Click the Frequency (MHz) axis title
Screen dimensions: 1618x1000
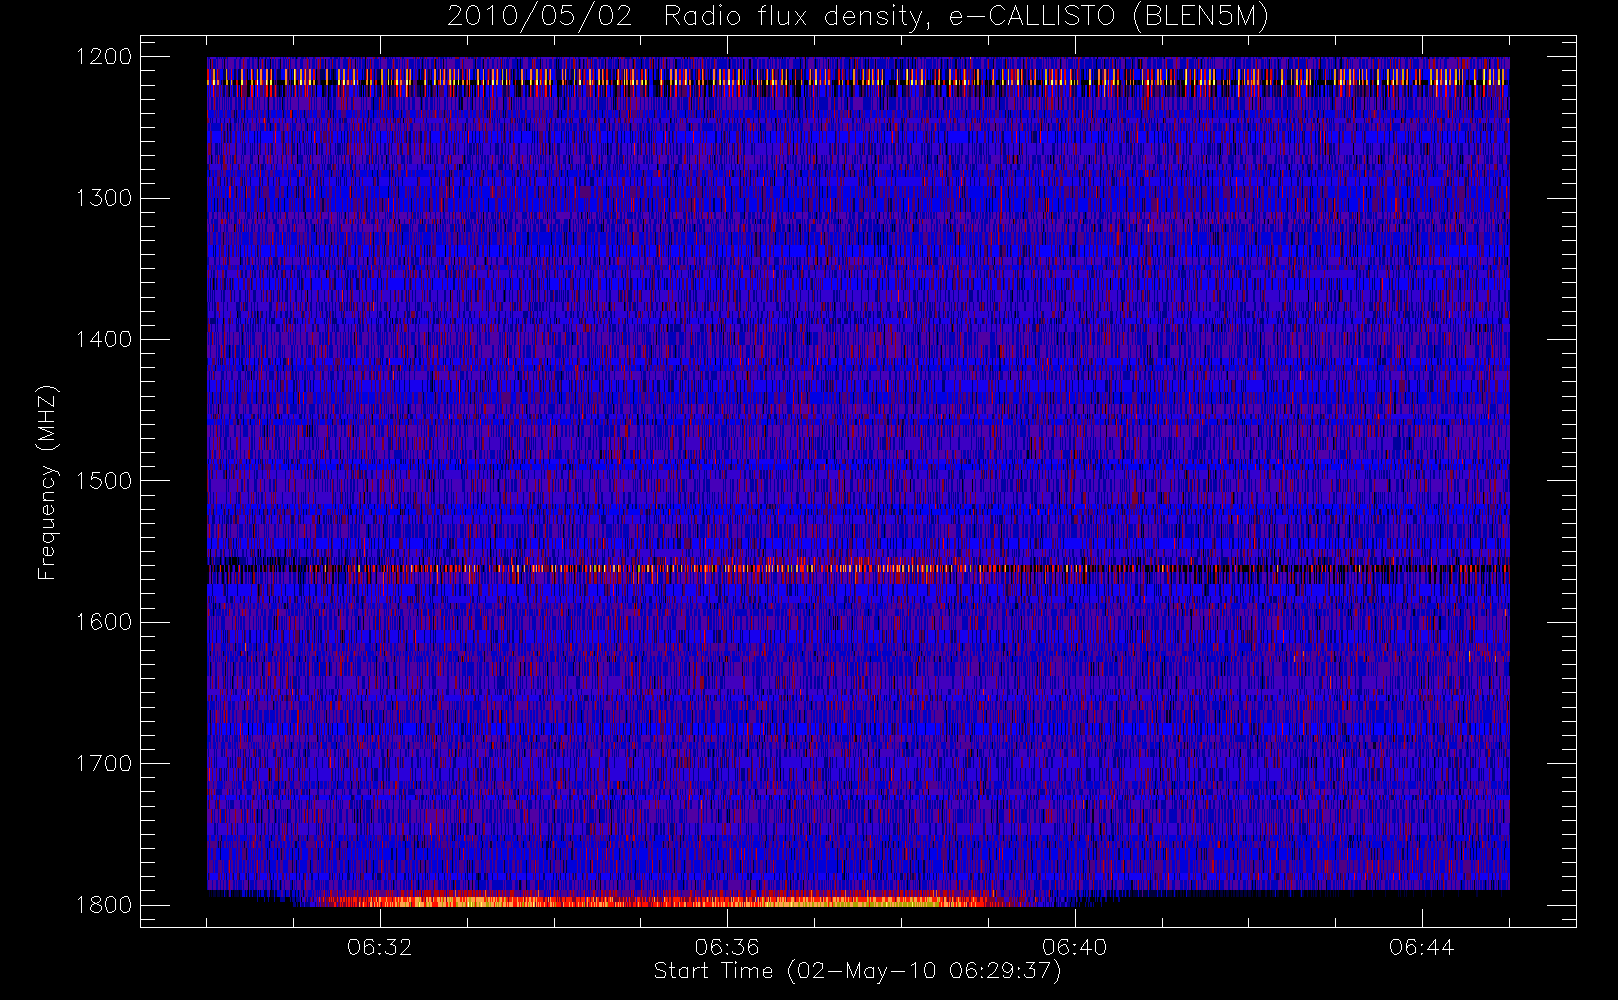point(47,482)
